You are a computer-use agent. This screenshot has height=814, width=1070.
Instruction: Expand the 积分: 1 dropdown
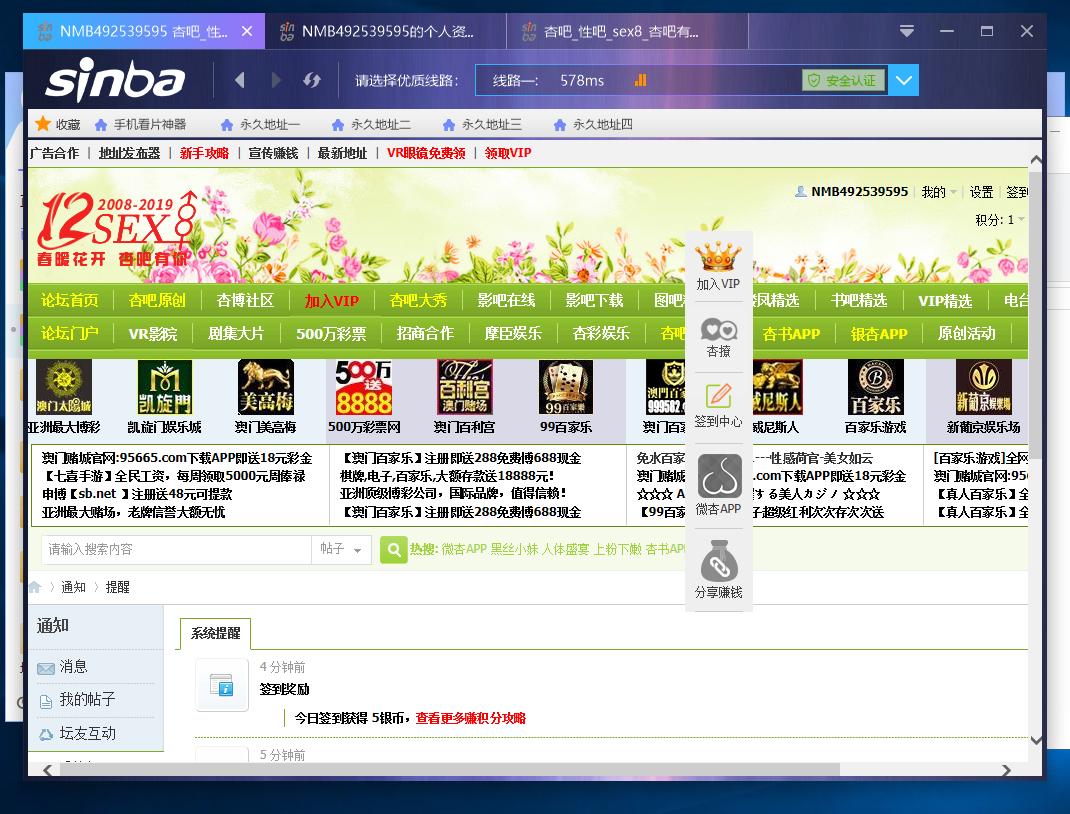[1000, 220]
